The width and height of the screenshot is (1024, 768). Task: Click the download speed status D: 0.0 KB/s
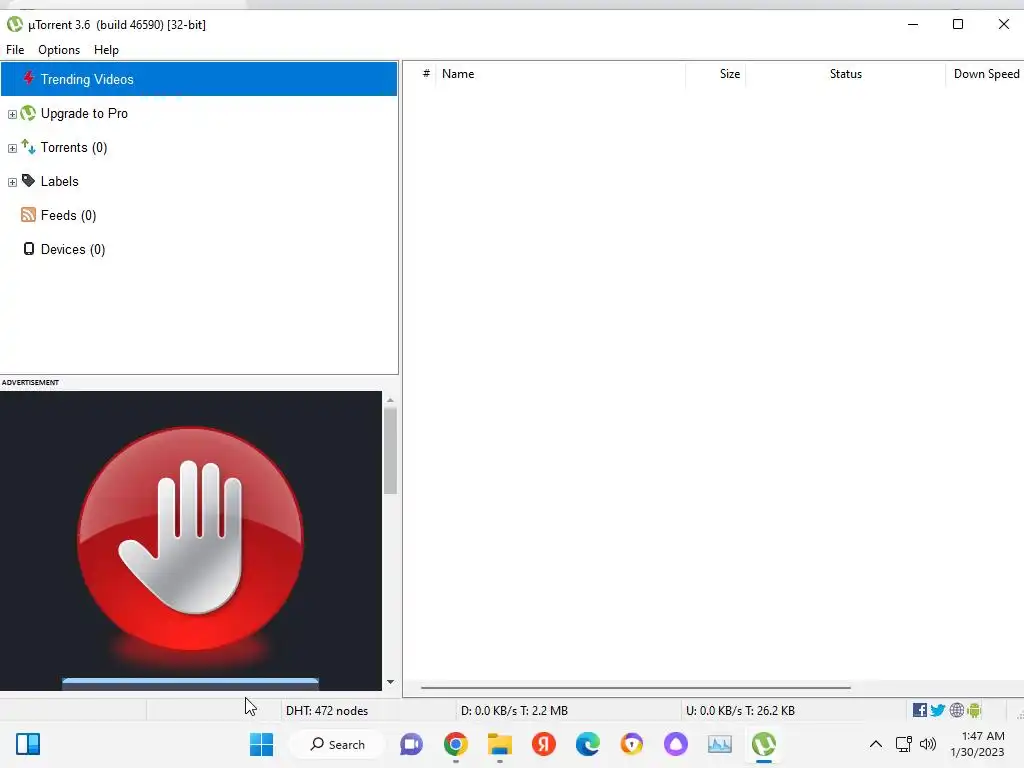[515, 711]
